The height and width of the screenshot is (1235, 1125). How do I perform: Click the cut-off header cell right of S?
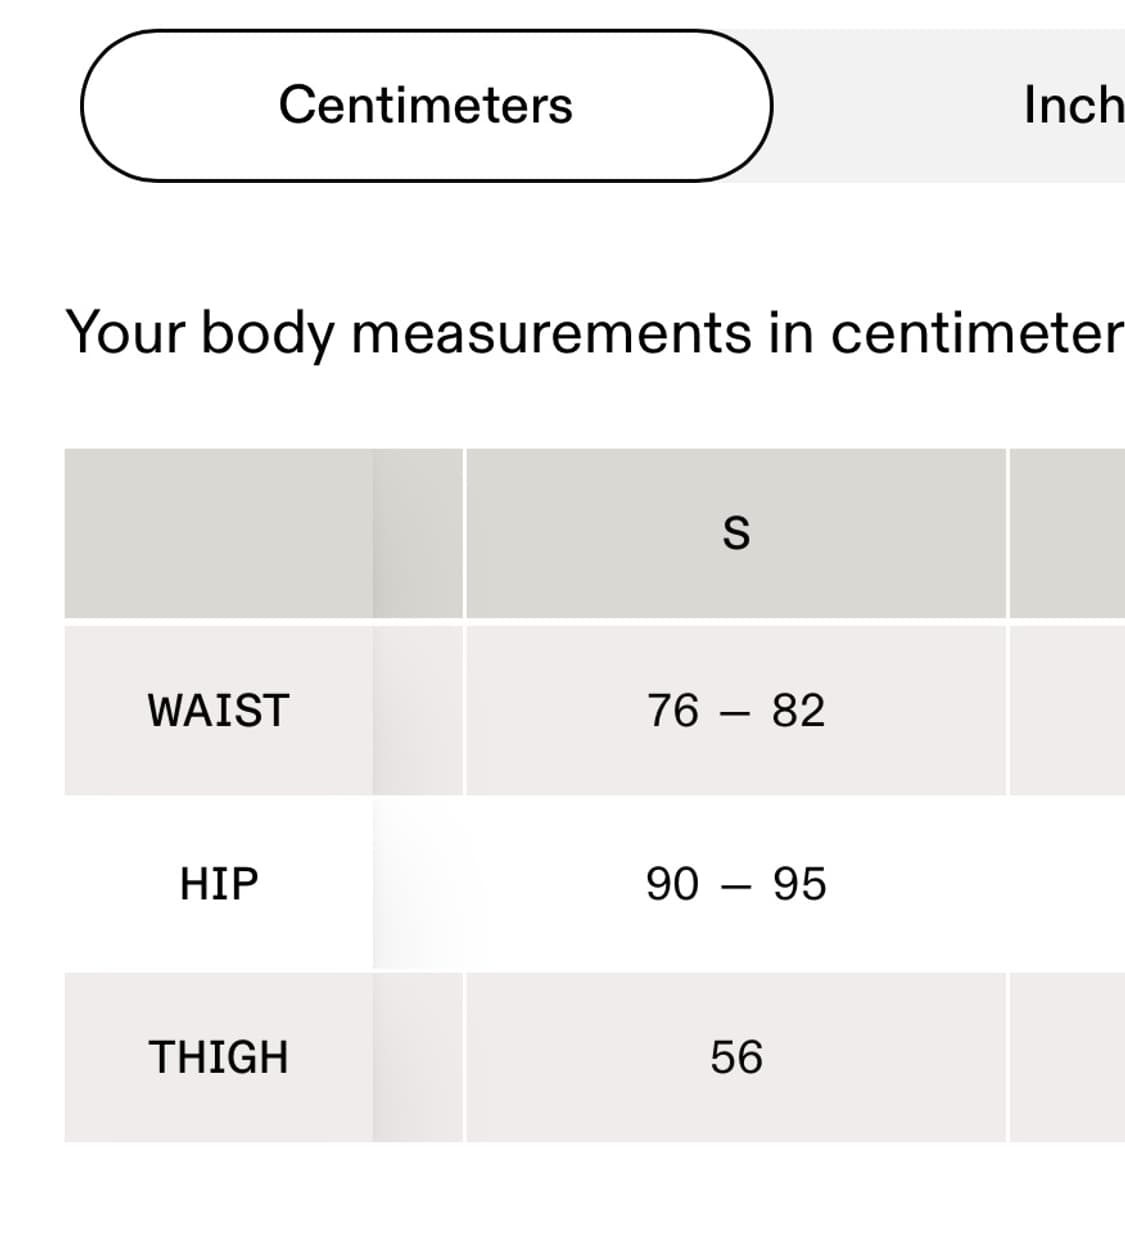point(1067,533)
